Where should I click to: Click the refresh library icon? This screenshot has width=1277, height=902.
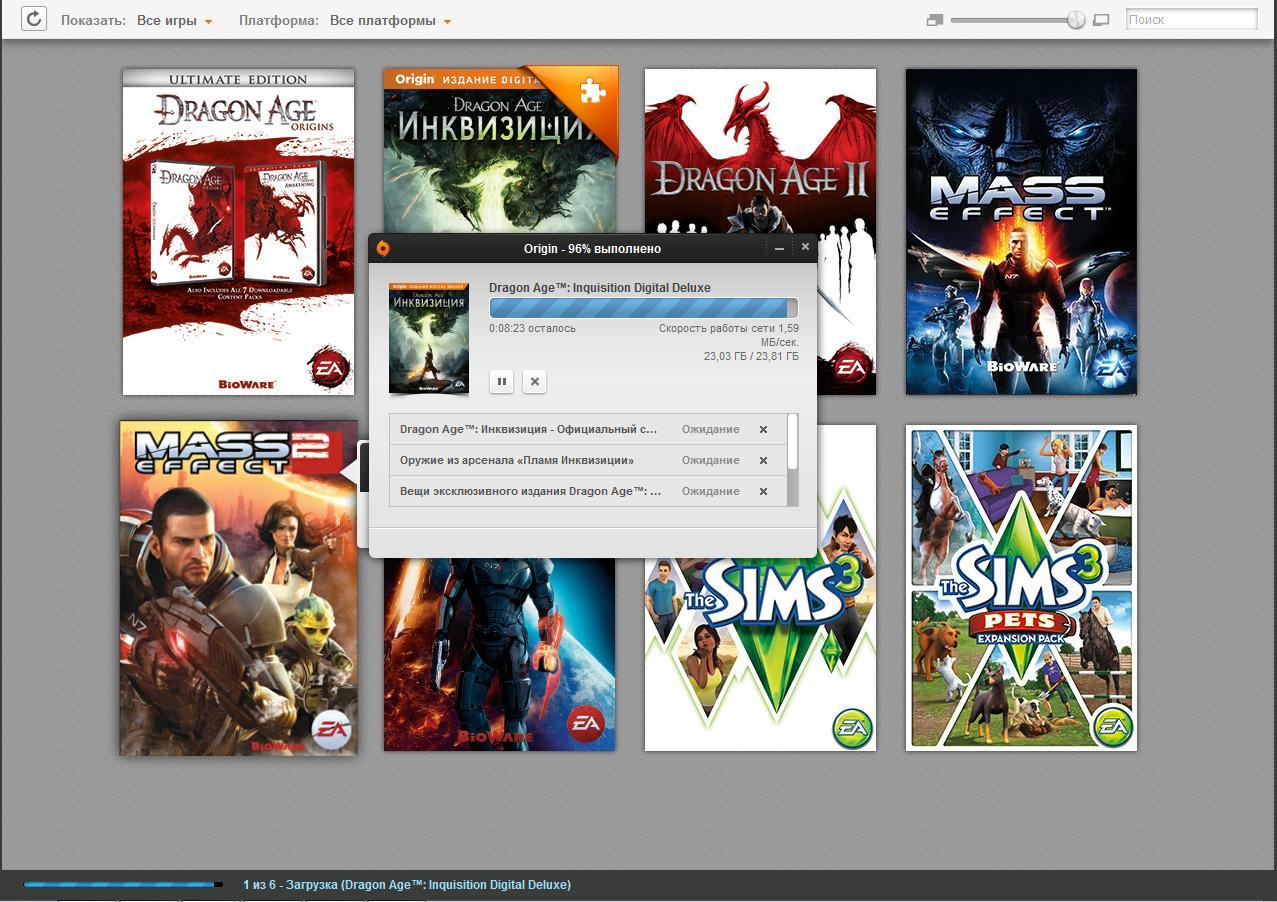[x=34, y=19]
